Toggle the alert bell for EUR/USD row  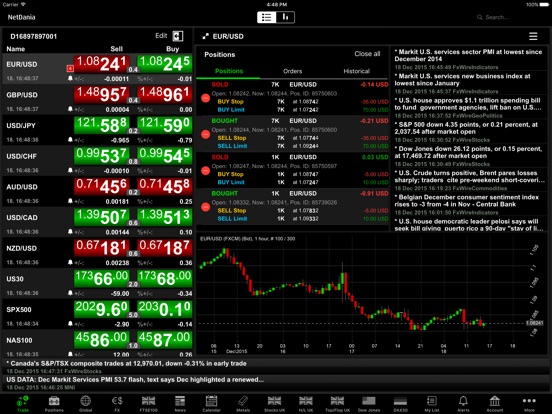pos(70,78)
